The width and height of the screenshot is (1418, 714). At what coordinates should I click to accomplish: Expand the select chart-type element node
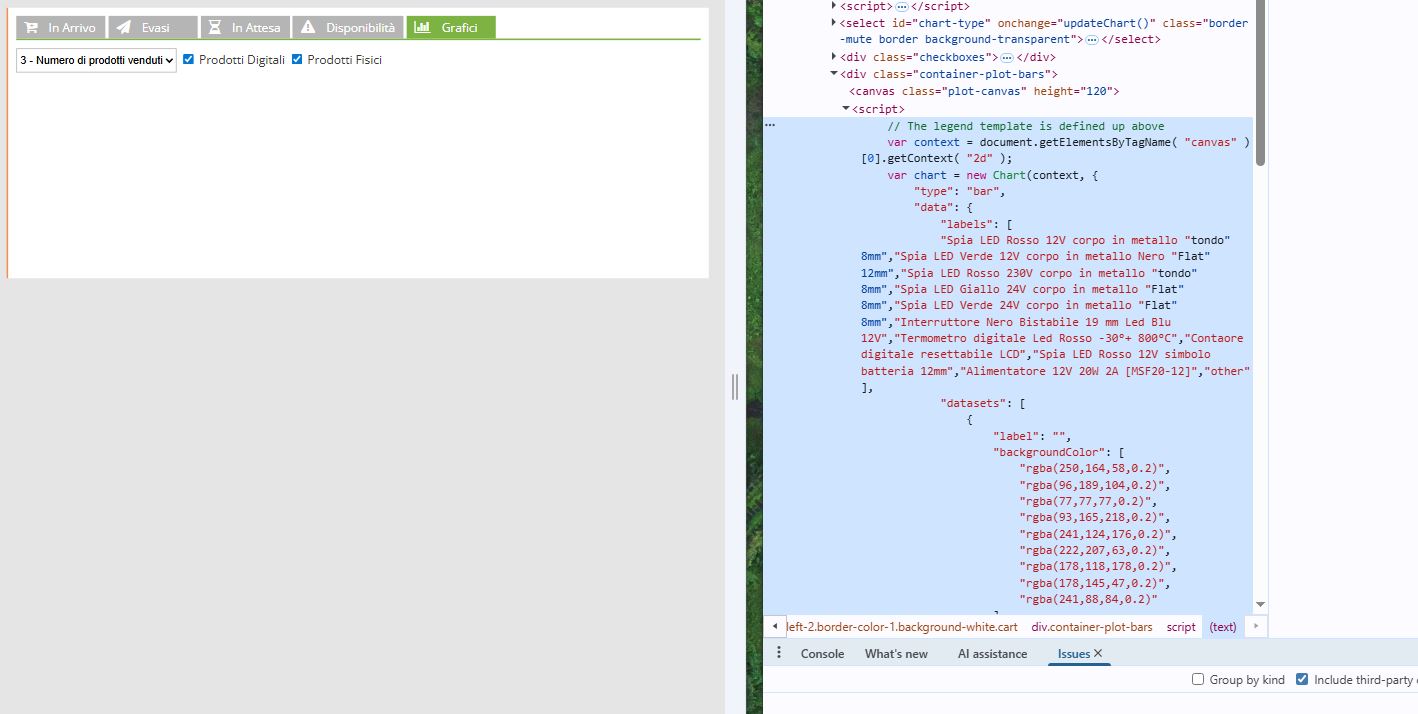pos(835,23)
